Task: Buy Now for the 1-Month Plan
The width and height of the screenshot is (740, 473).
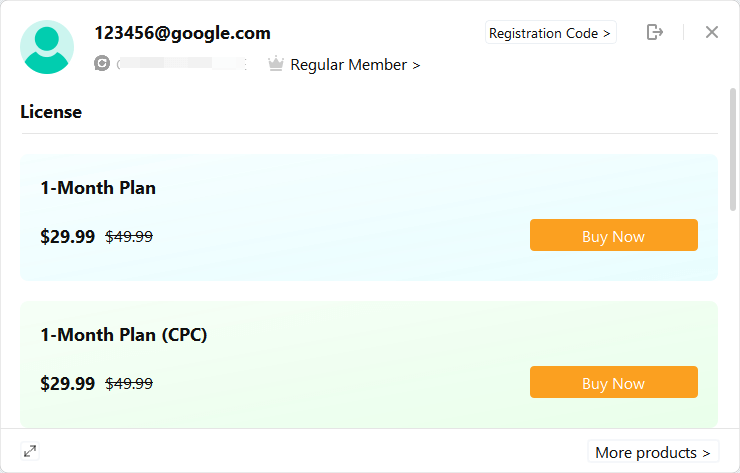Action: tap(614, 235)
